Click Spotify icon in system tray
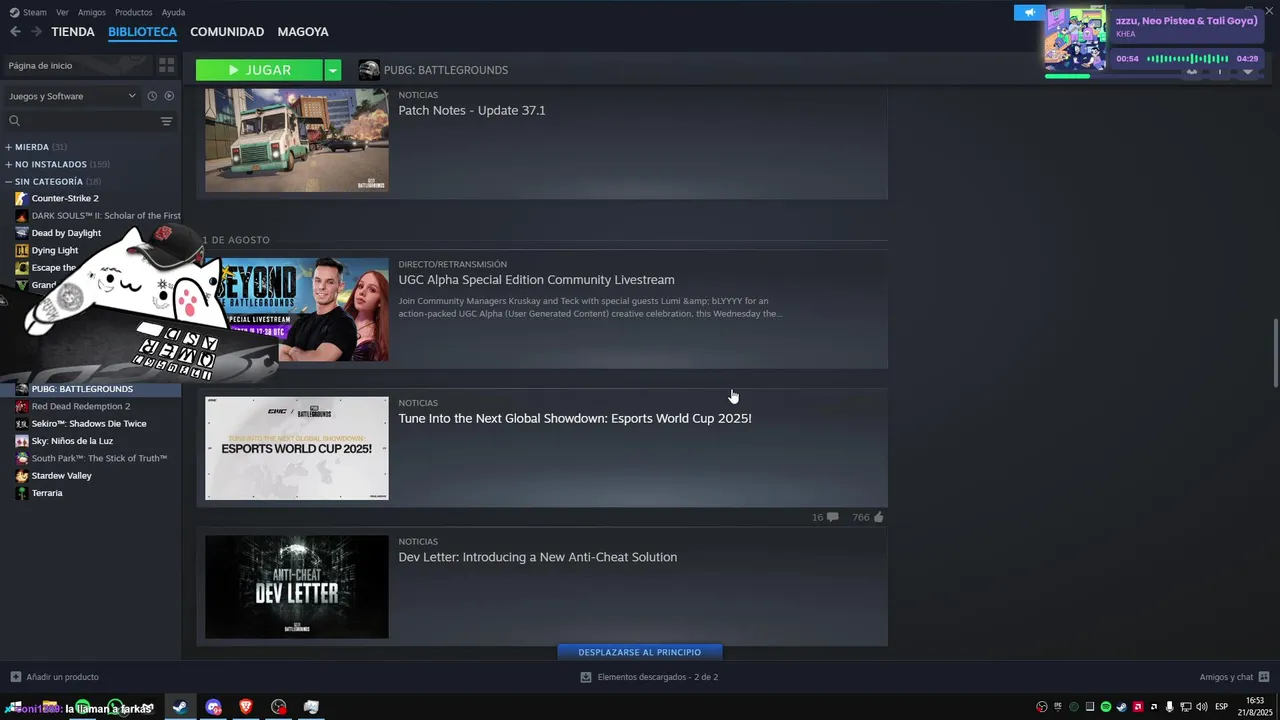Screen dimensions: 1280x720 coord(1106,707)
